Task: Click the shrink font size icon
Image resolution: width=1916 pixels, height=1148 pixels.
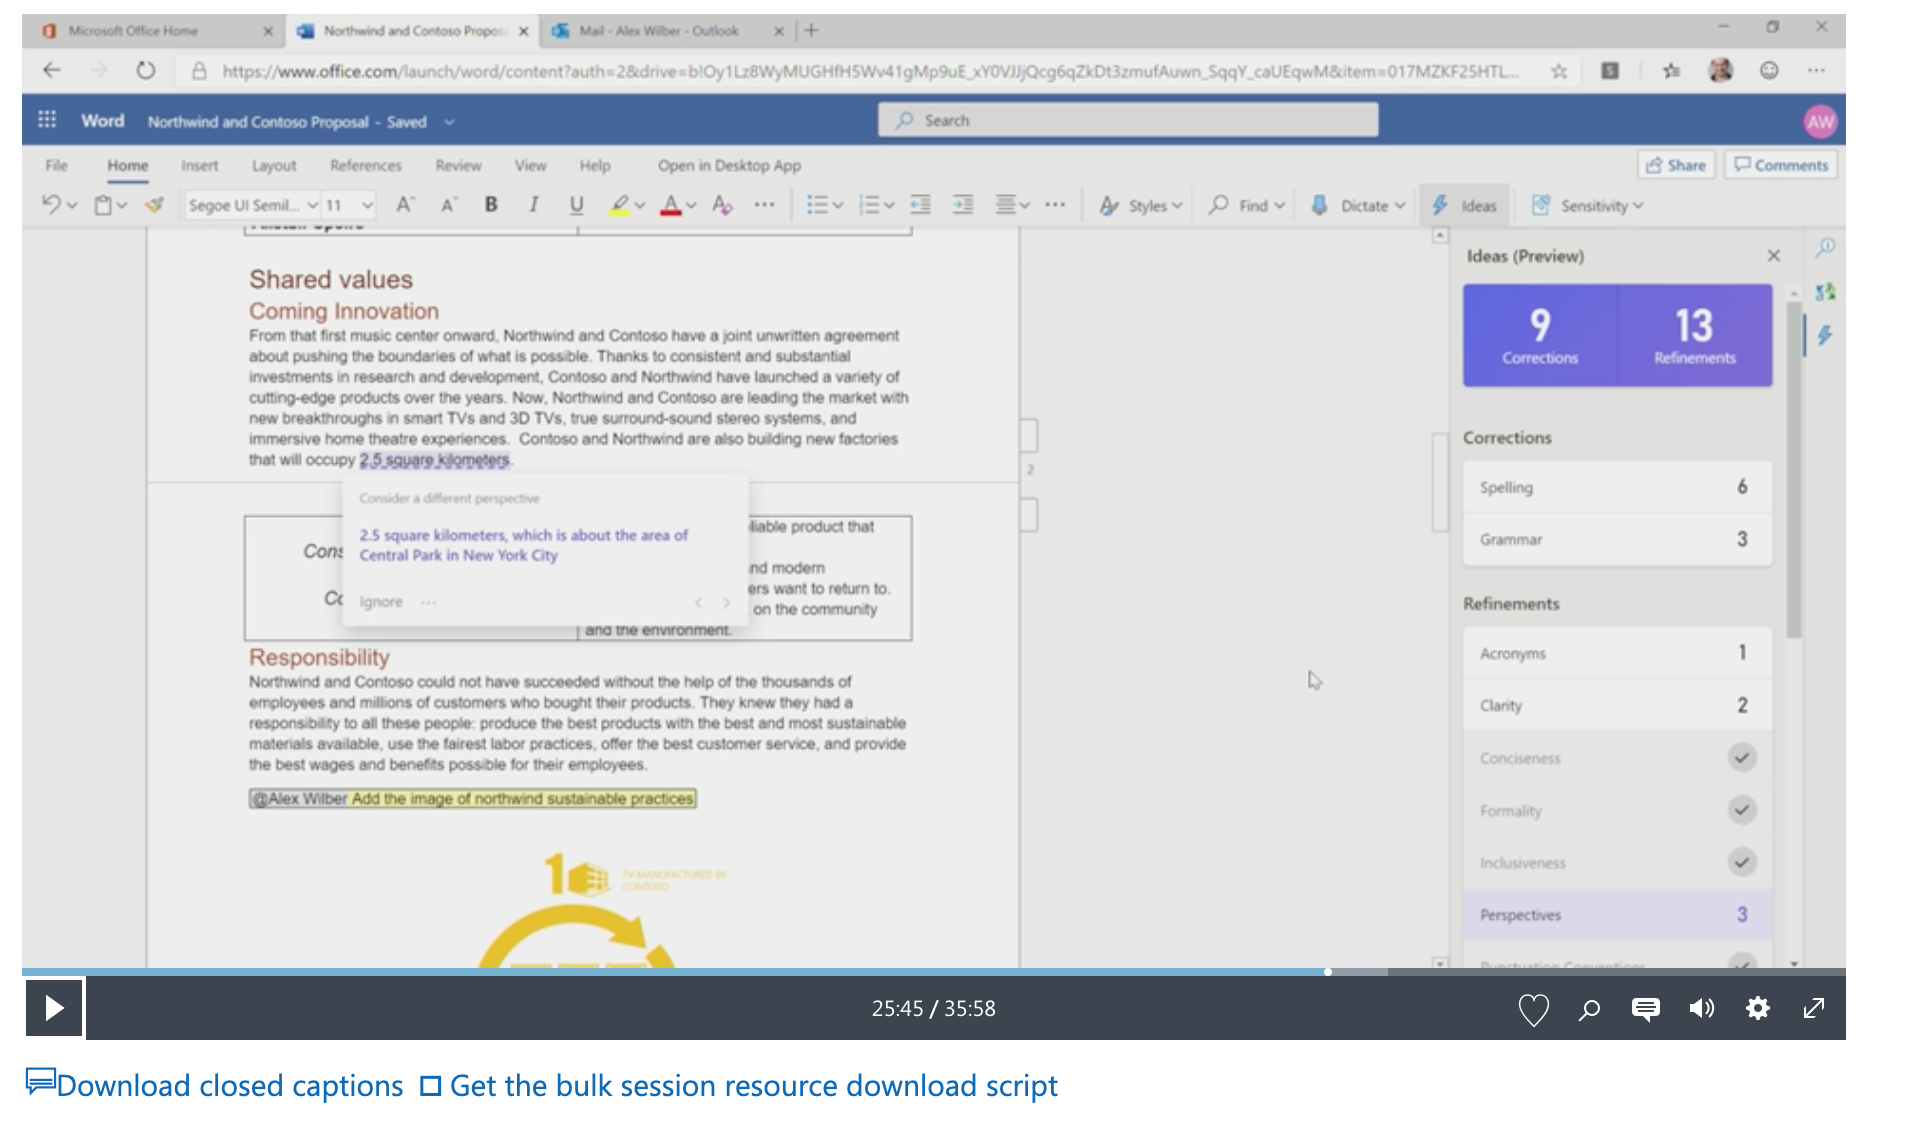Action: point(449,205)
